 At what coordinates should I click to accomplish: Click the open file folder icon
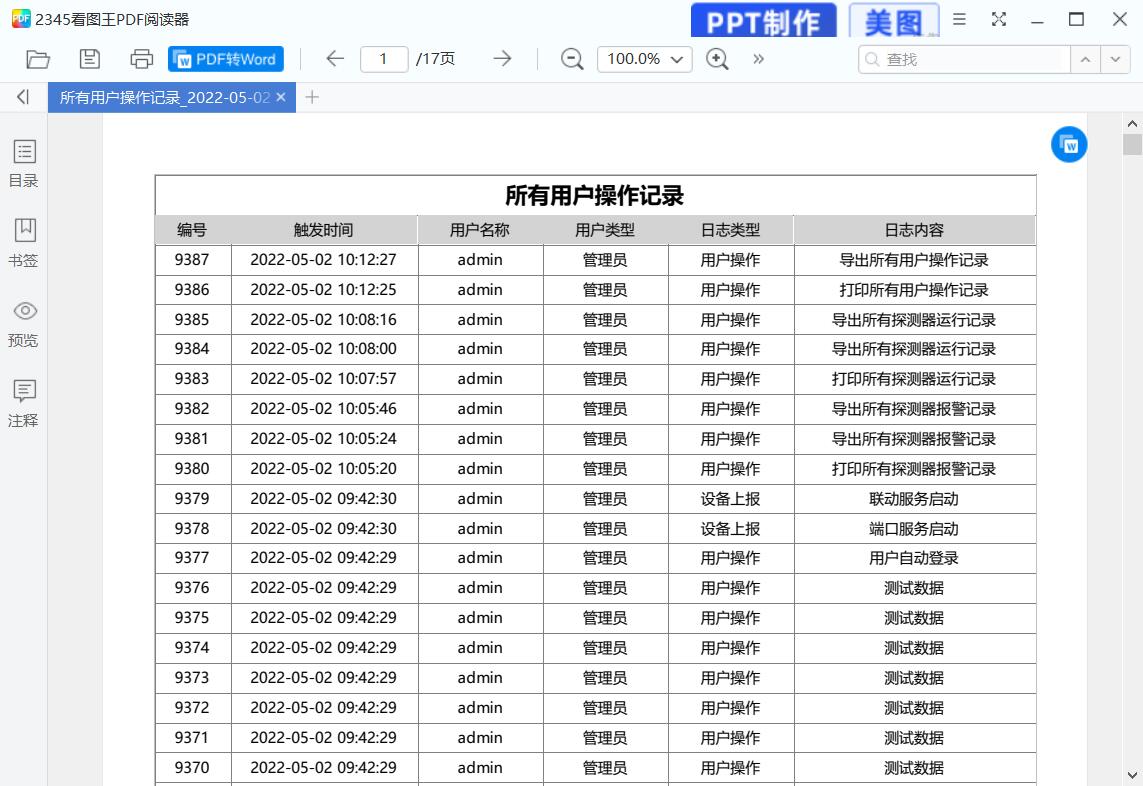pos(38,59)
